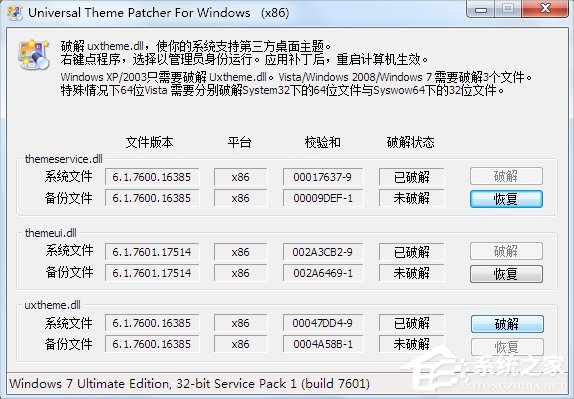Click the Windows 7 Ultimate Edition status bar text

[x=190, y=384]
